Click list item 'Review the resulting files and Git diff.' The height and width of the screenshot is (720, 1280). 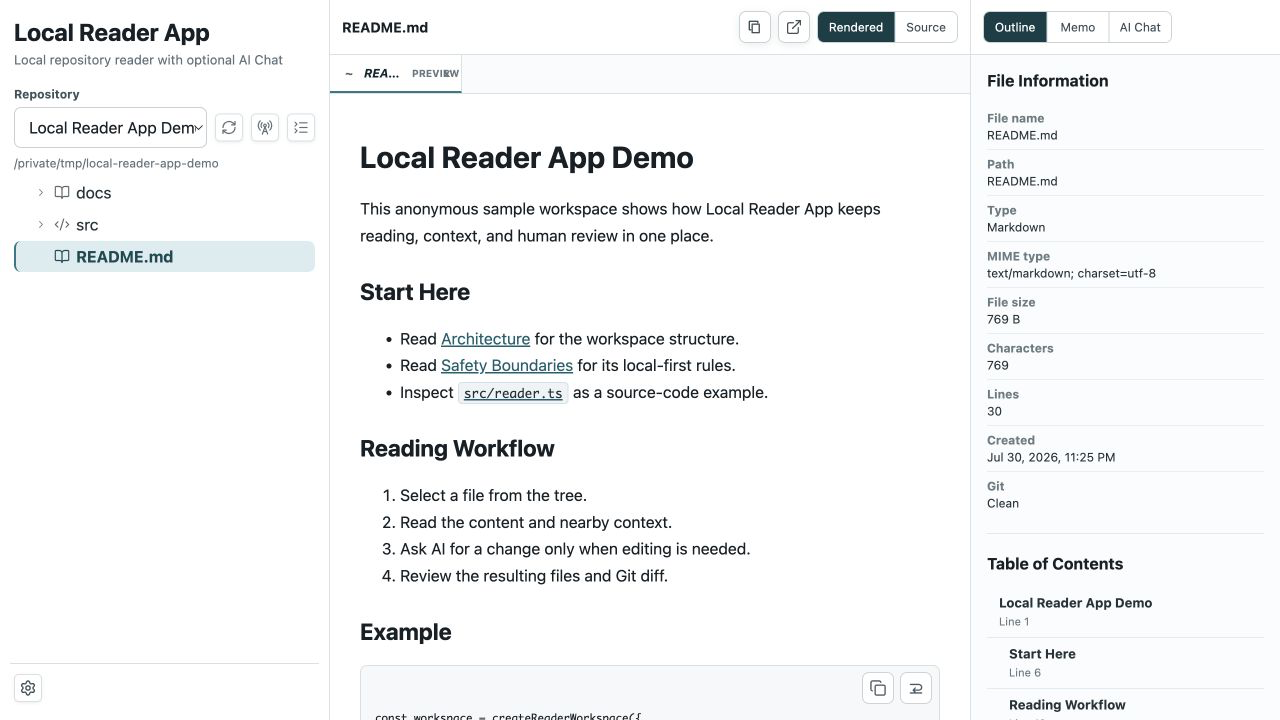[534, 576]
